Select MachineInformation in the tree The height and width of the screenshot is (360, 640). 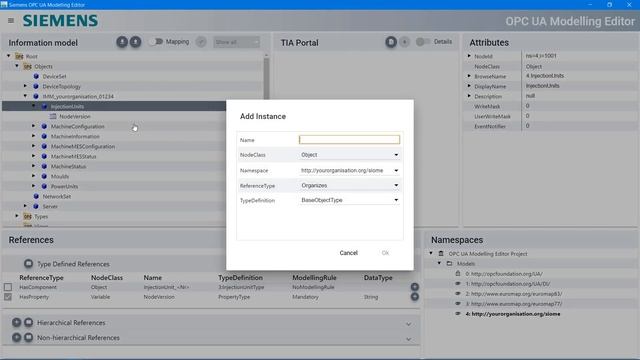pos(75,136)
